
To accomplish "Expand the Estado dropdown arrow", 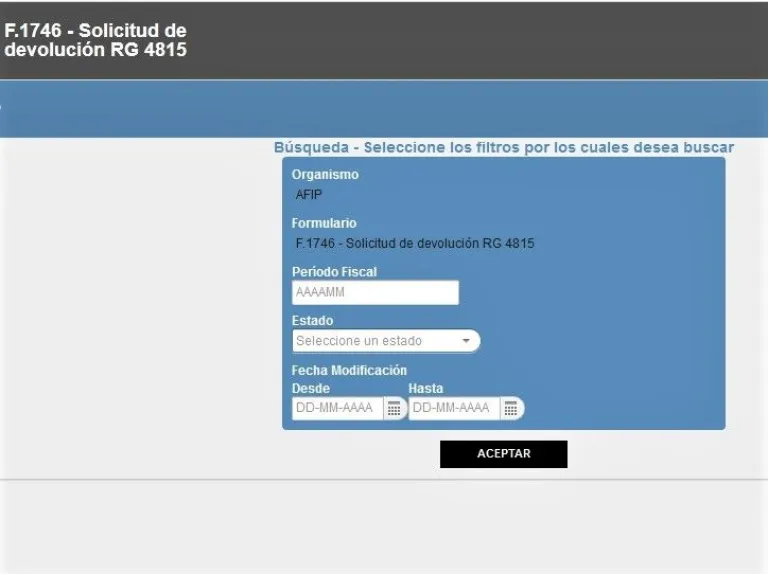I will click(x=466, y=341).
